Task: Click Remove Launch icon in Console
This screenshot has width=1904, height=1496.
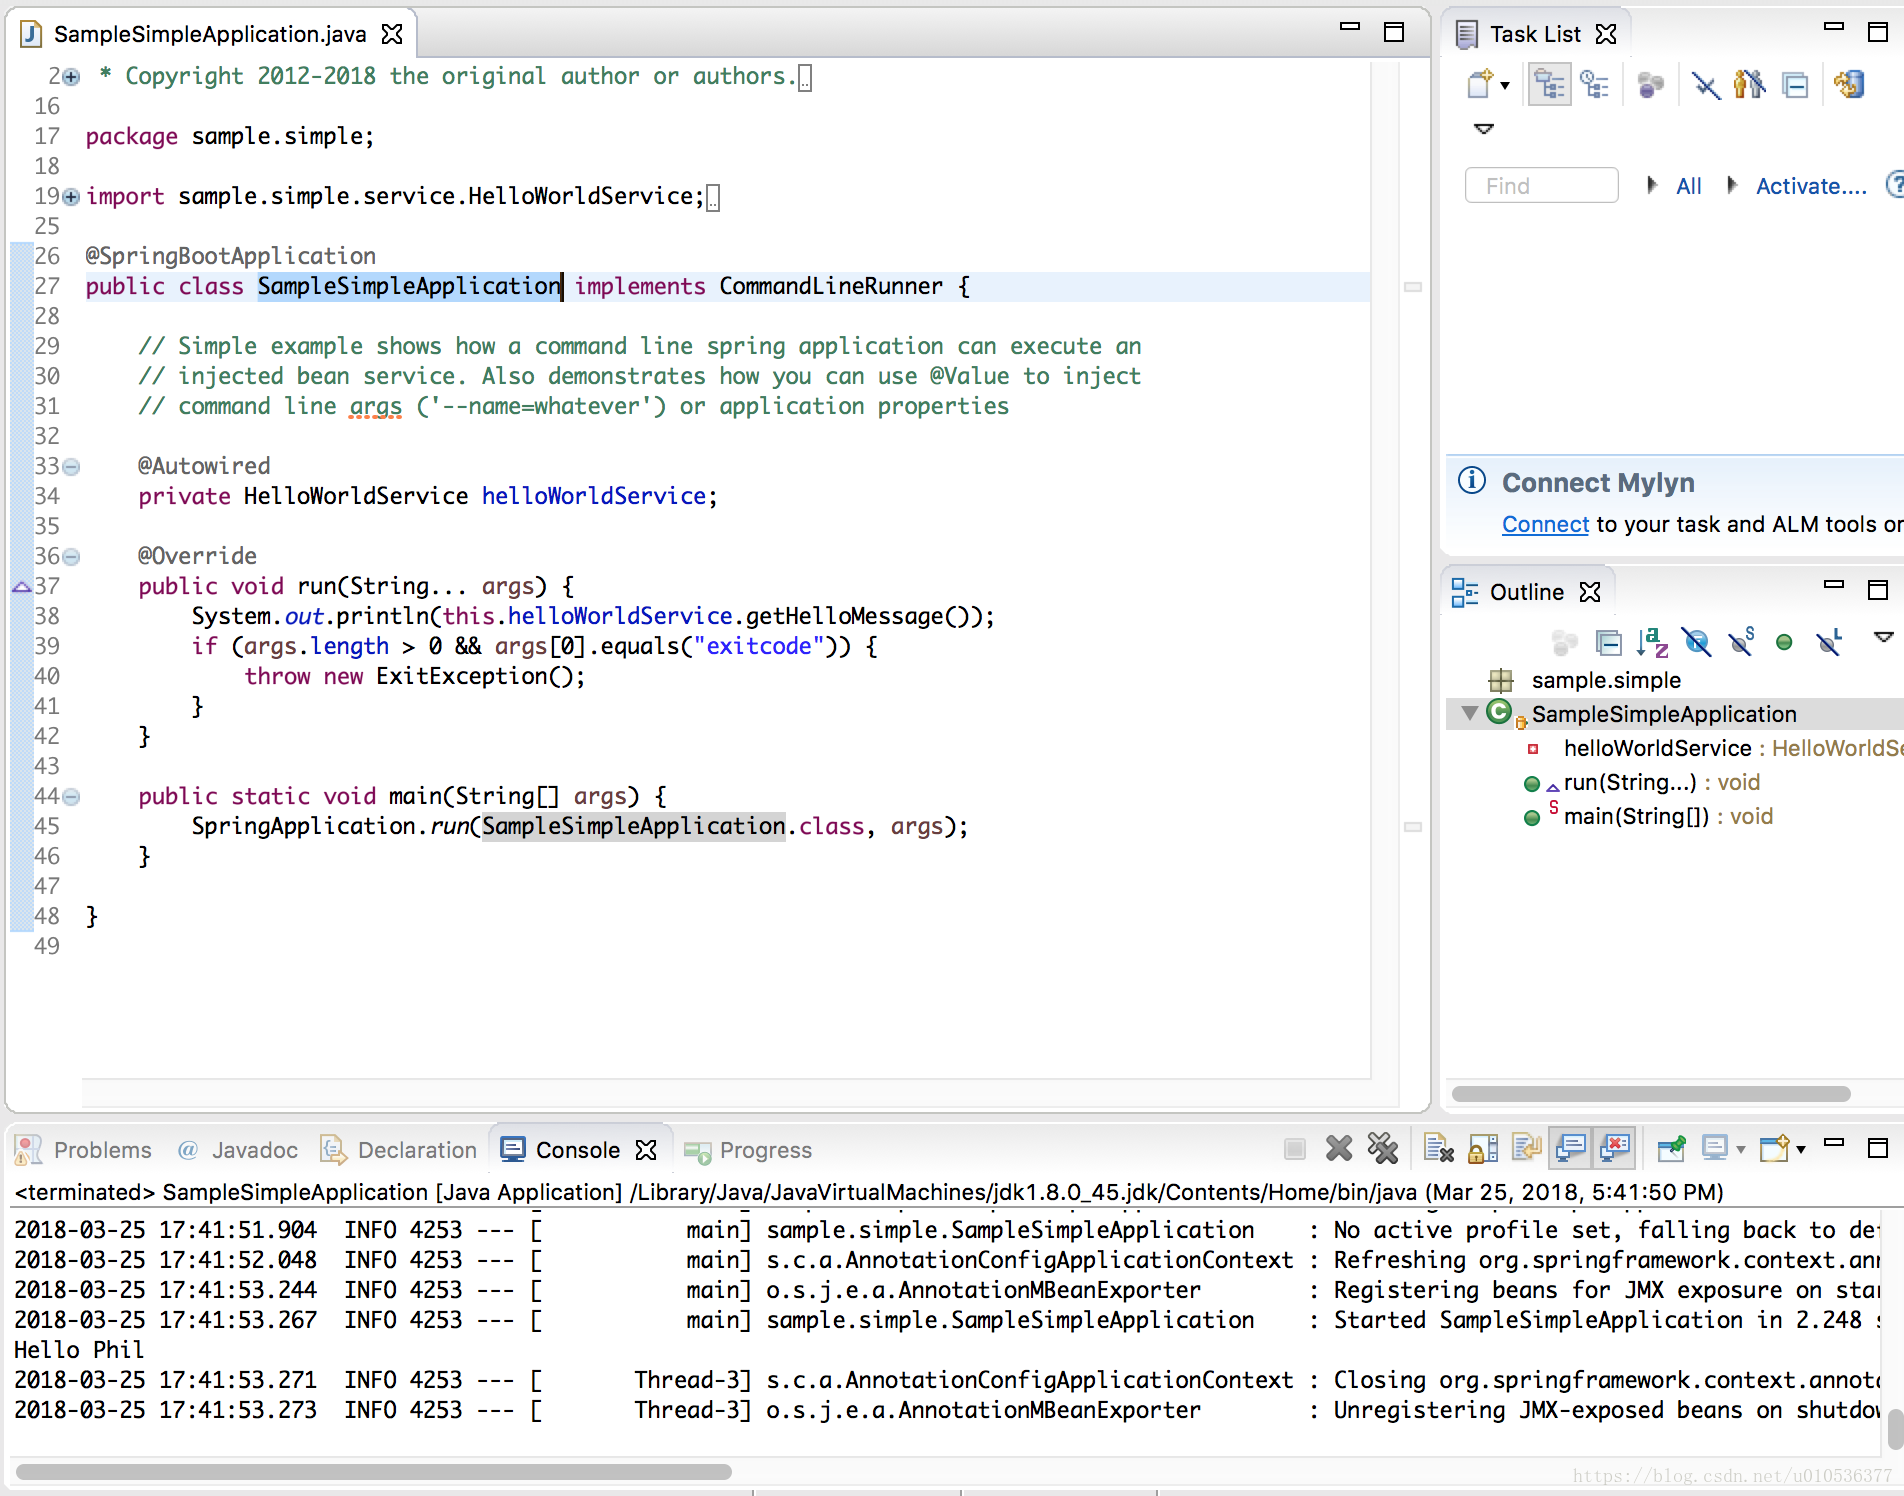Action: click(x=1339, y=1149)
